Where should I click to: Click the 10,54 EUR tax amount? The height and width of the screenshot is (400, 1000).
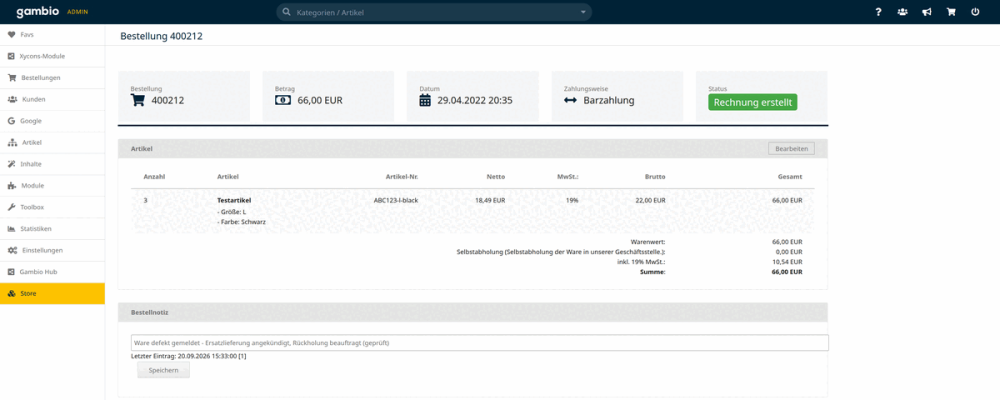(787, 262)
